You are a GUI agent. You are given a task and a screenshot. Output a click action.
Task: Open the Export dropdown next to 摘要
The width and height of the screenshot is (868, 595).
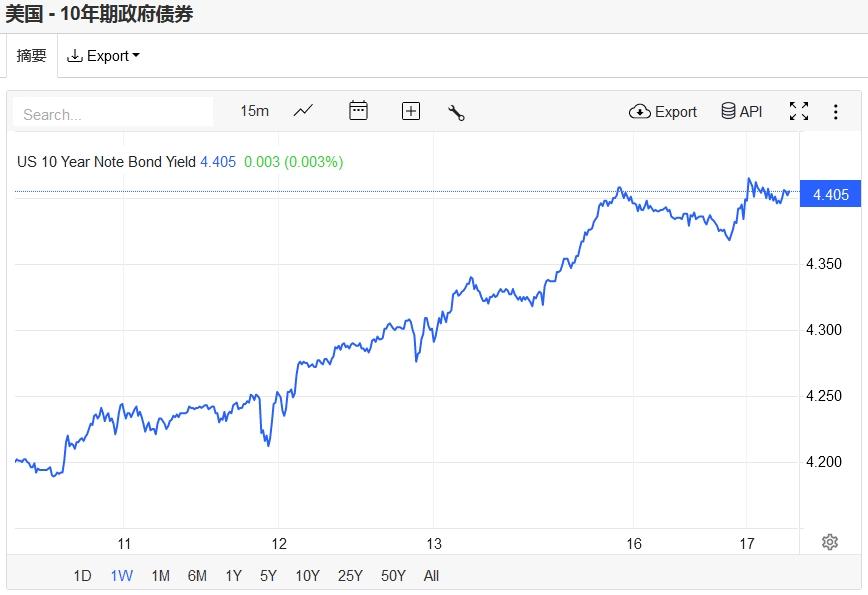coord(103,56)
